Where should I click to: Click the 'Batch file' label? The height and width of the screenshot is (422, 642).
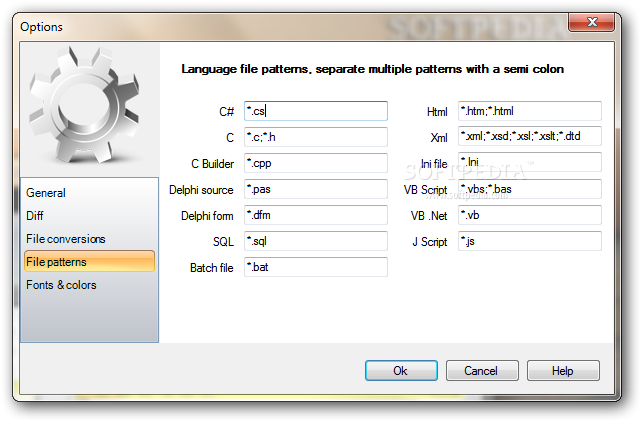coord(211,268)
